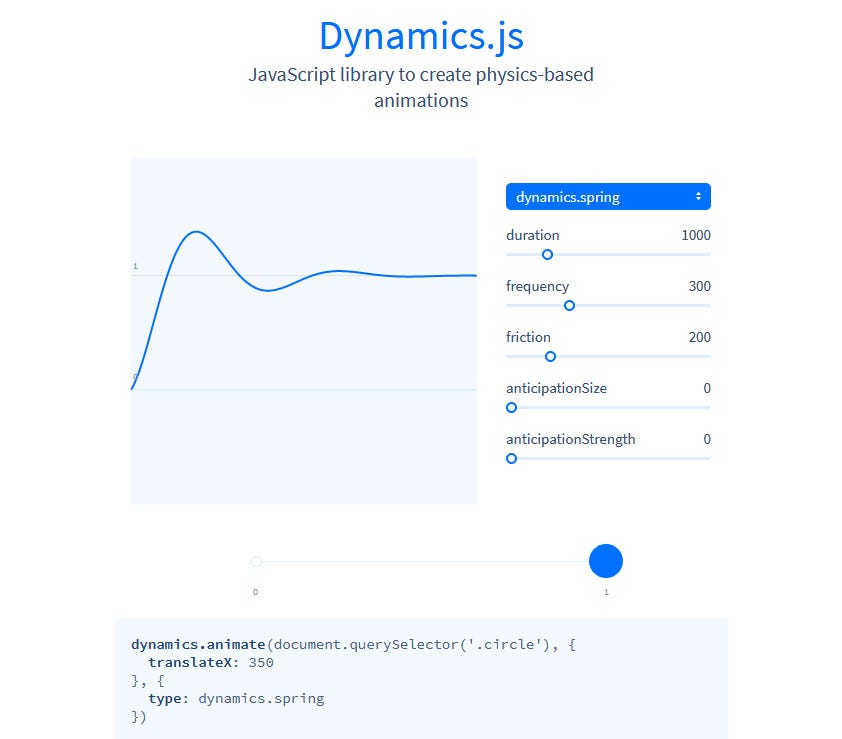The height and width of the screenshot is (739, 842).
Task: Click the friction slider handle
Action: [x=550, y=357]
